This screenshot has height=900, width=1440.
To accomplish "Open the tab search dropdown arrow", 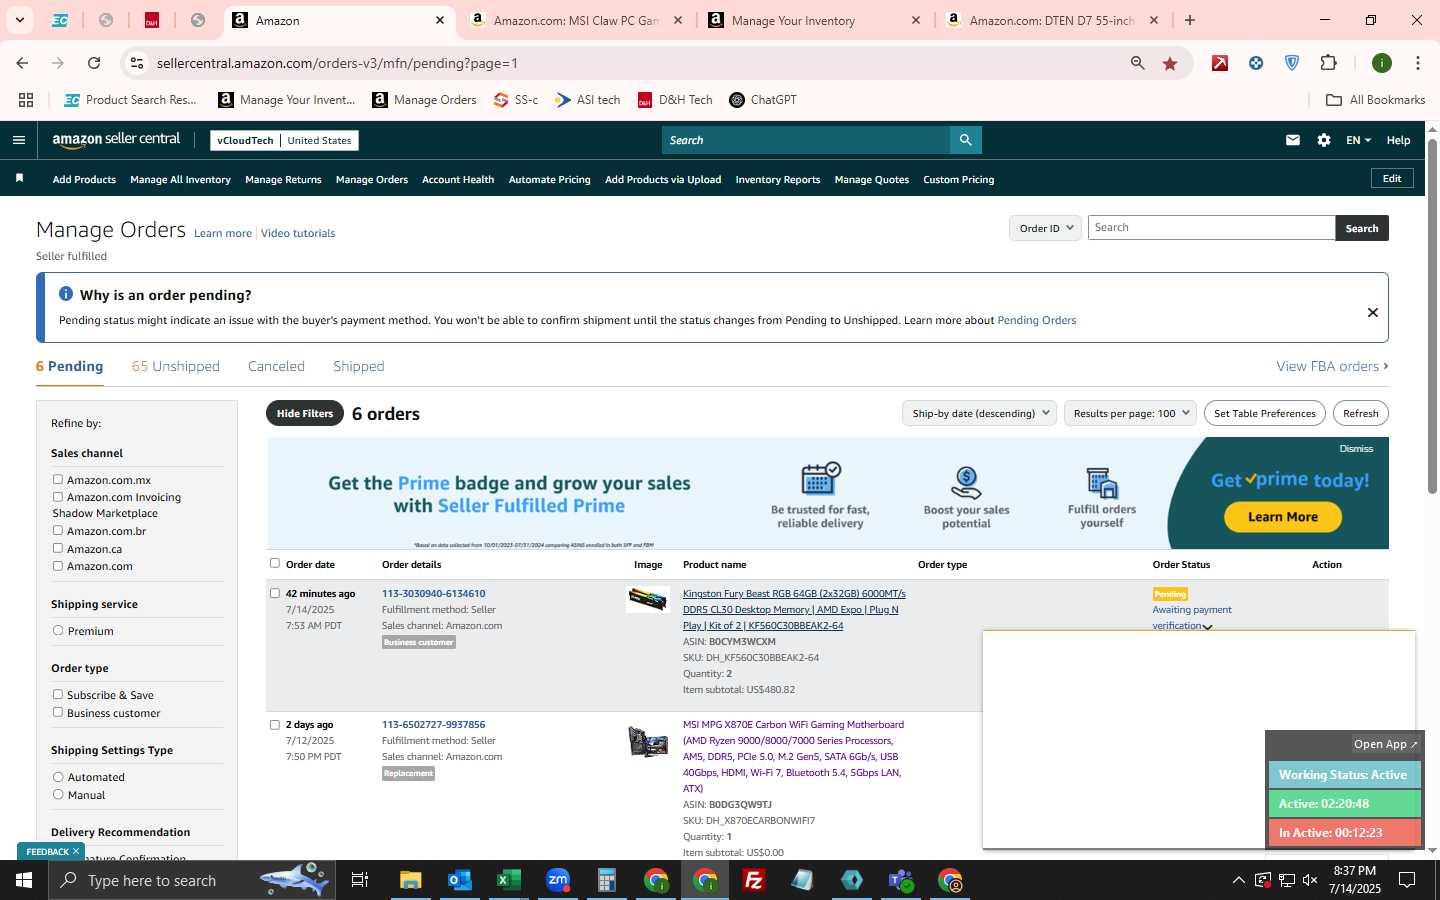I will point(19,20).
